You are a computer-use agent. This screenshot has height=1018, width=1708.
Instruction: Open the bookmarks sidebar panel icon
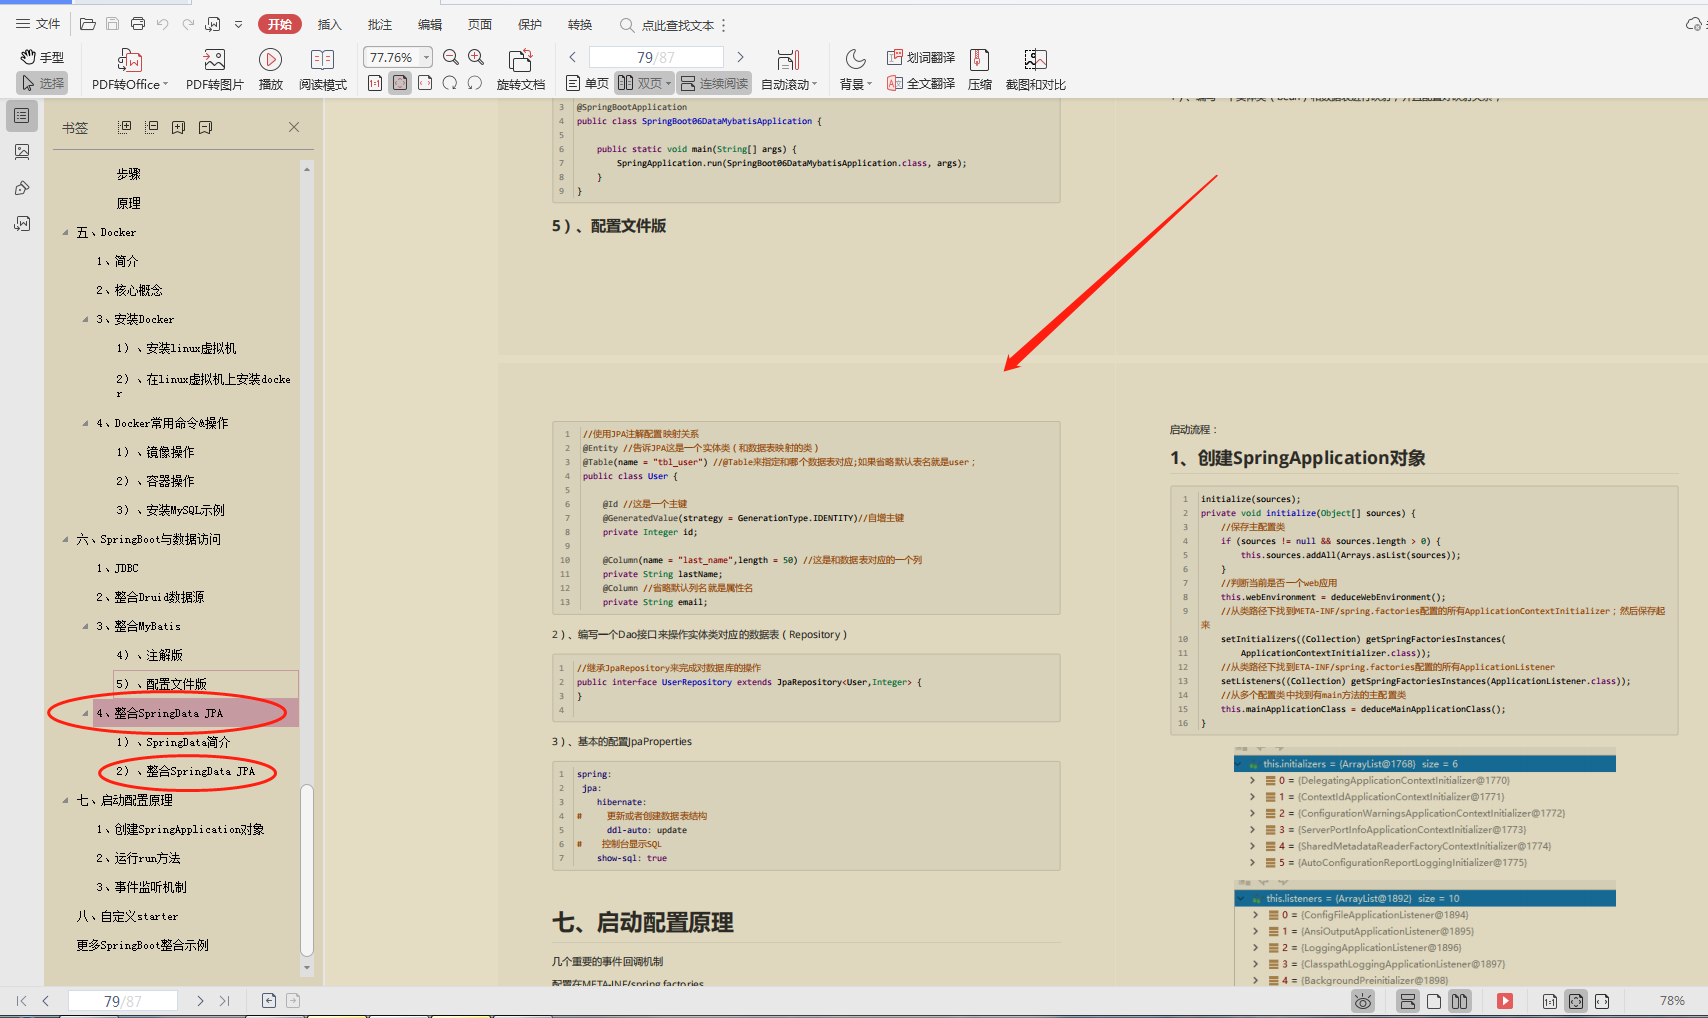coord(22,116)
